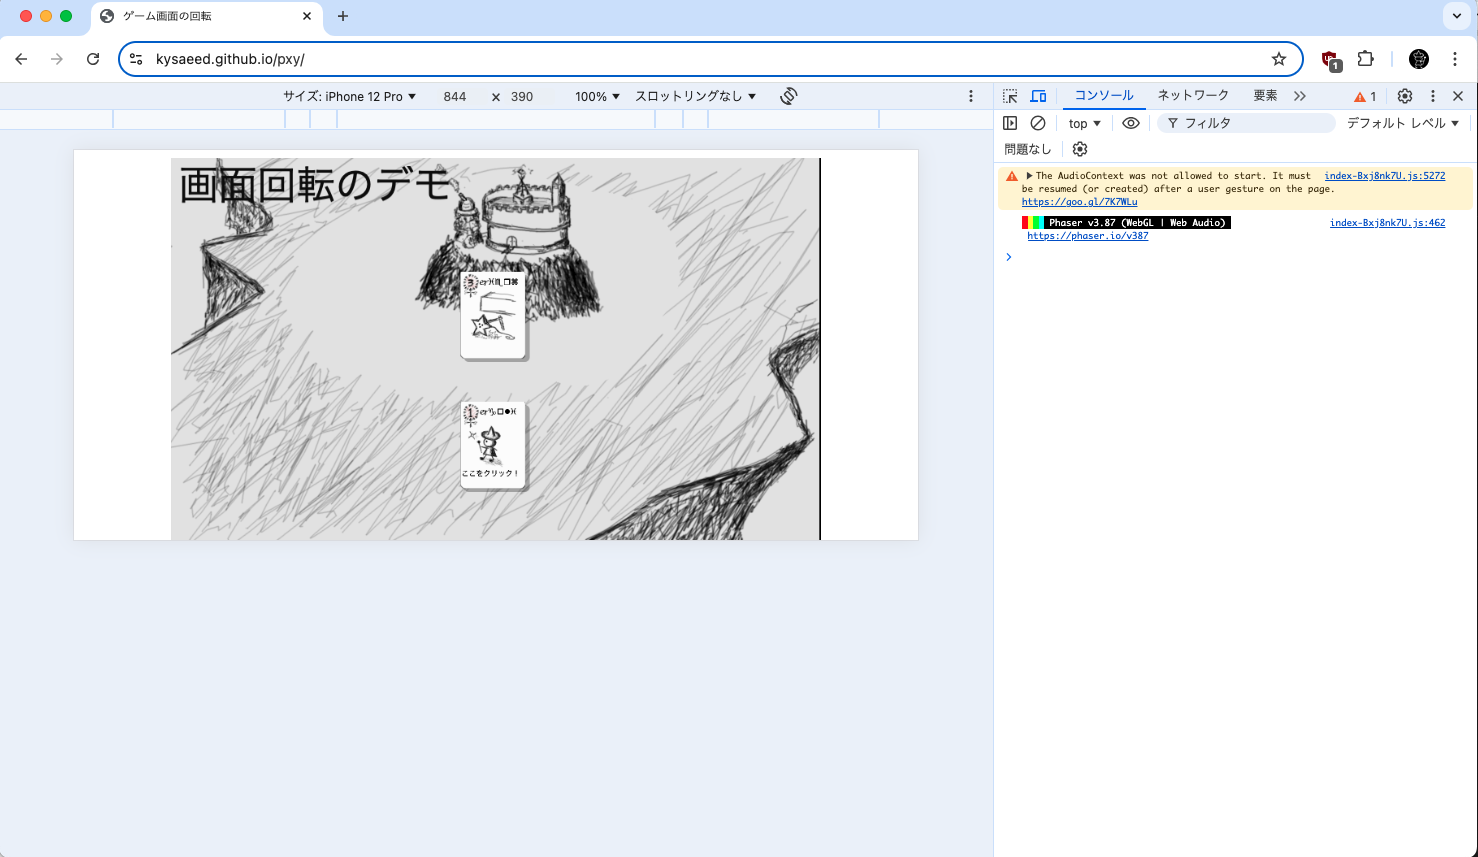Open the index-Bxj8nk7U.js:5272 source link
Screen dimensions: 1478x857
point(1384,175)
